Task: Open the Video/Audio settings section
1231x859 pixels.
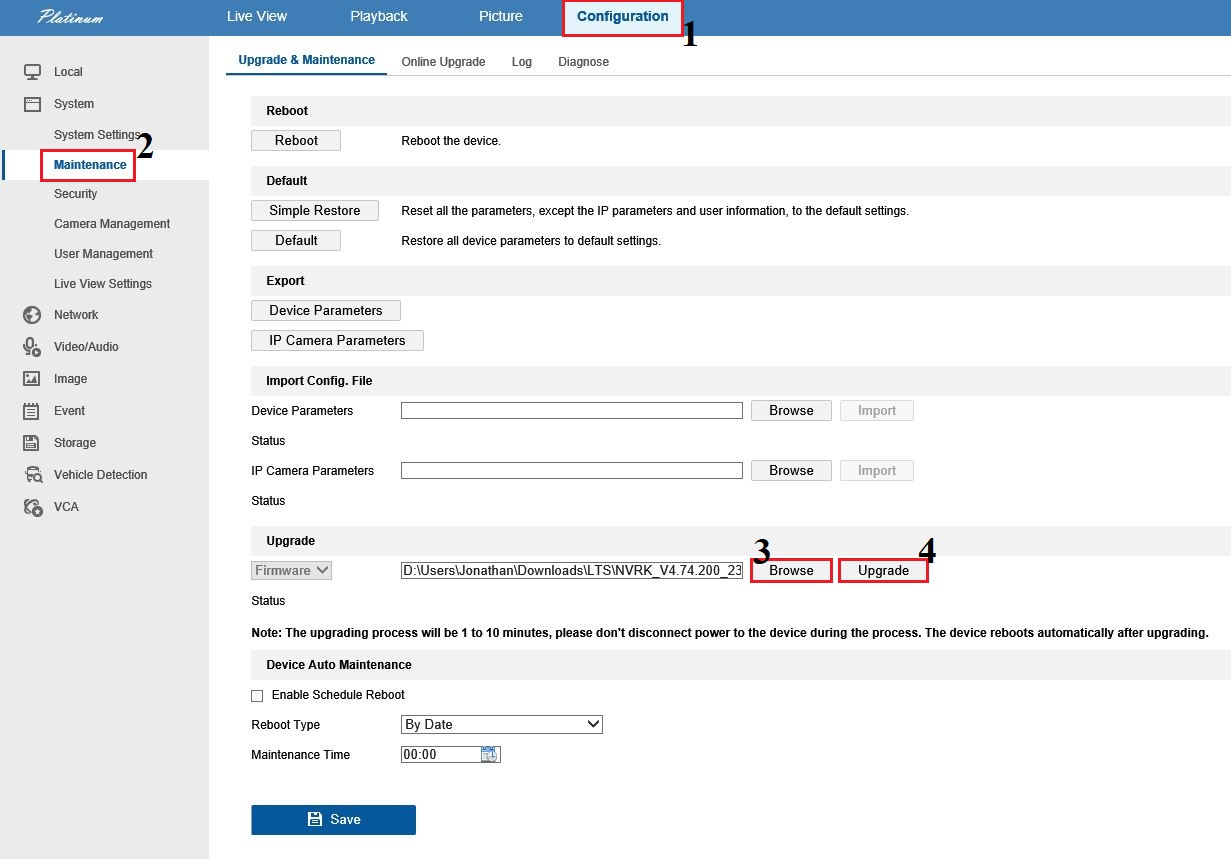Action: click(84, 346)
